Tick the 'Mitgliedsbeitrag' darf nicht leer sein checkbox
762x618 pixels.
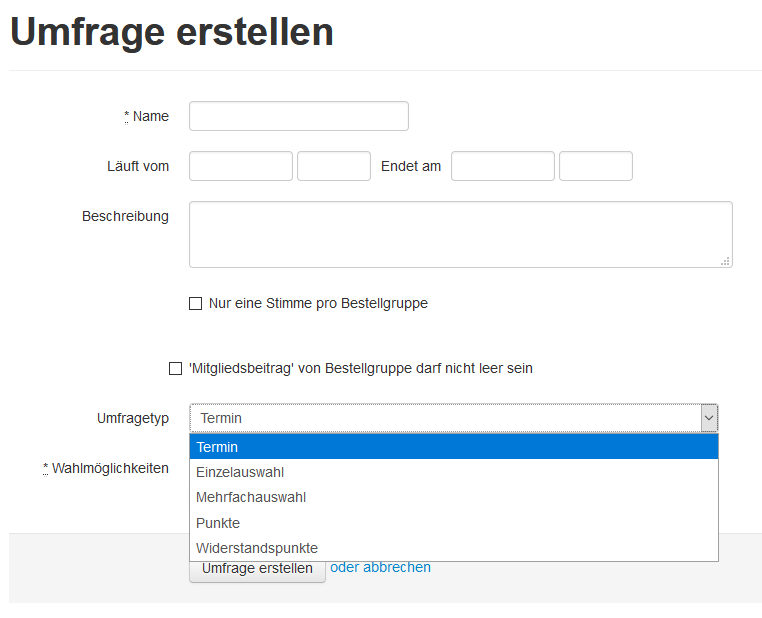click(176, 369)
